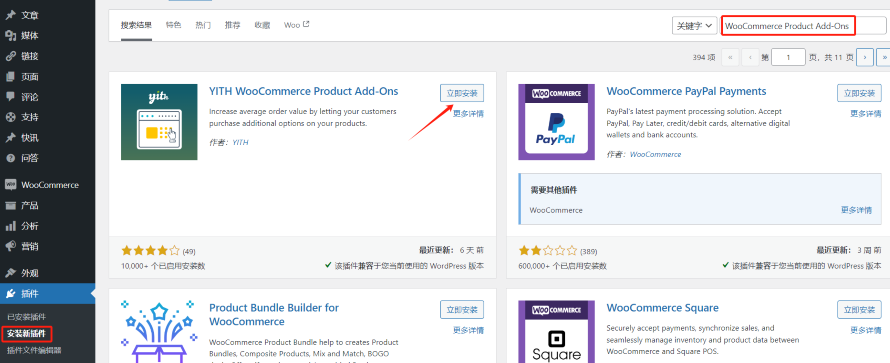The height and width of the screenshot is (363, 890).
Task: Jump to the last results page
Action: click(883, 57)
